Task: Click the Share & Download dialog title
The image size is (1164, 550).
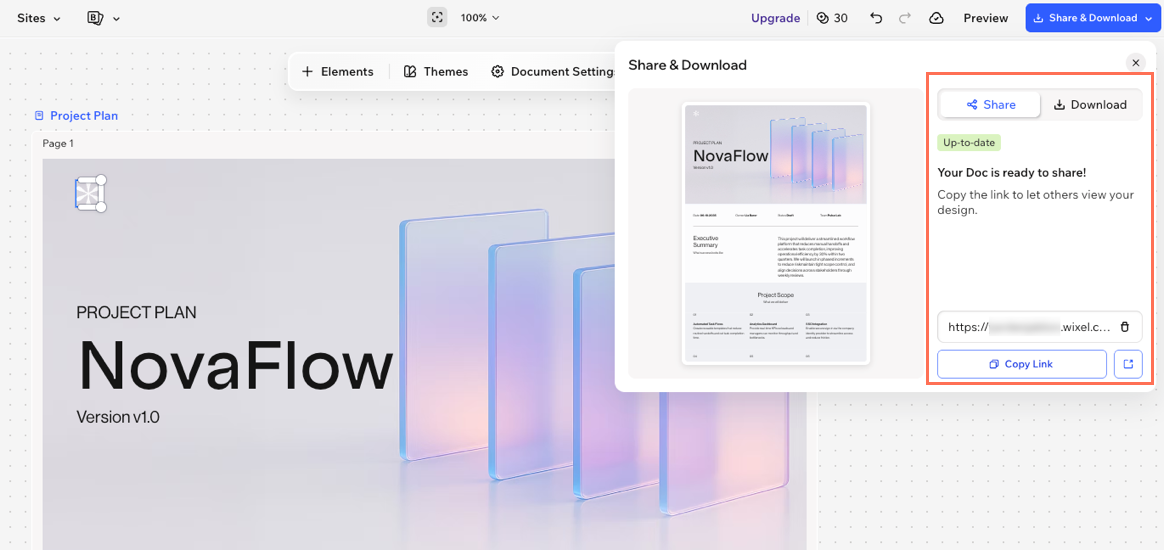Action: pos(687,65)
